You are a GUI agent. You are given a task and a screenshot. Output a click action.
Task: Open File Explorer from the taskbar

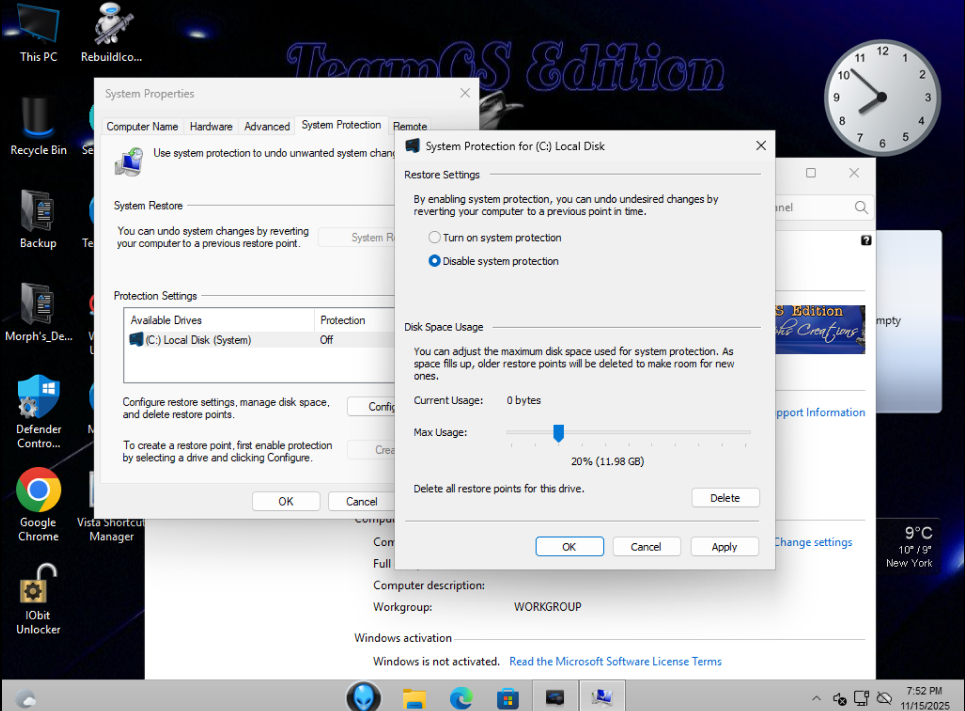pyautogui.click(x=415, y=697)
